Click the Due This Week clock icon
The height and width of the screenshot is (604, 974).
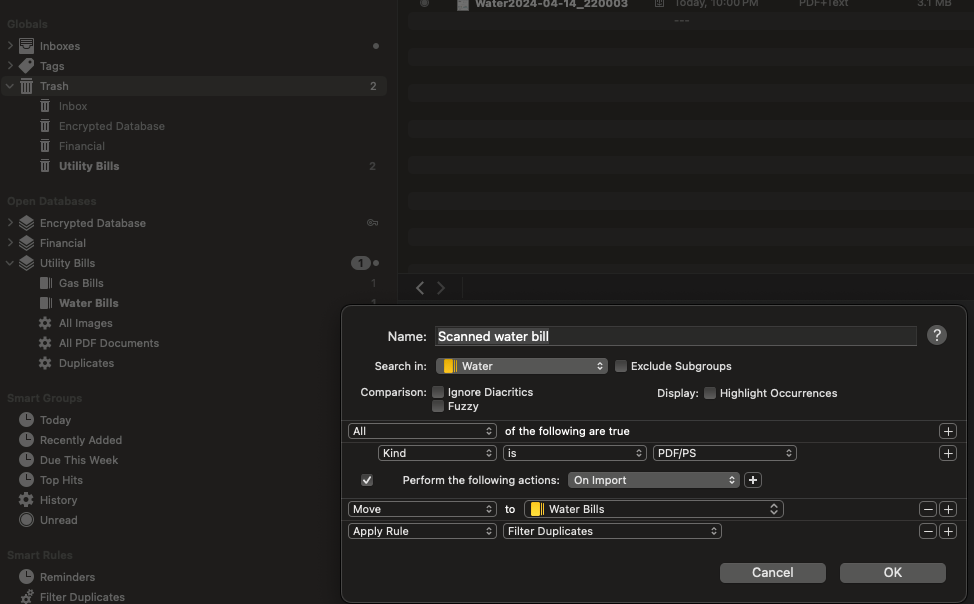[26, 459]
